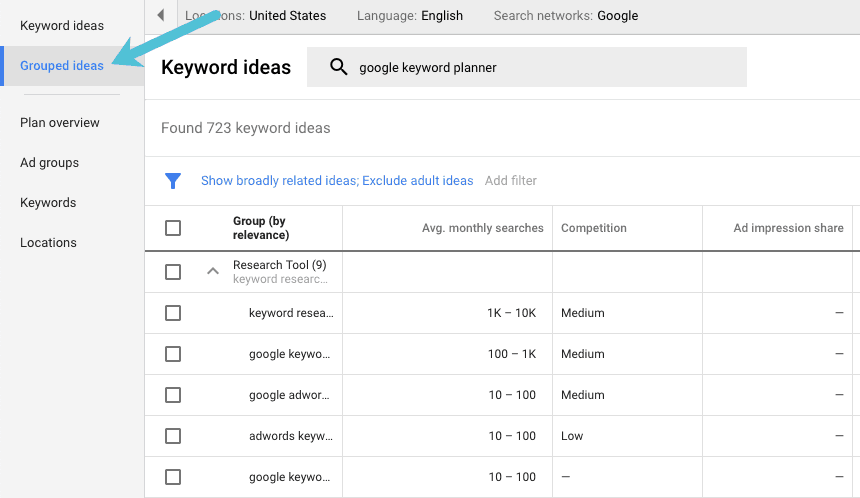Open Locations in the left sidebar
Image resolution: width=860 pixels, height=498 pixels.
click(x=48, y=243)
